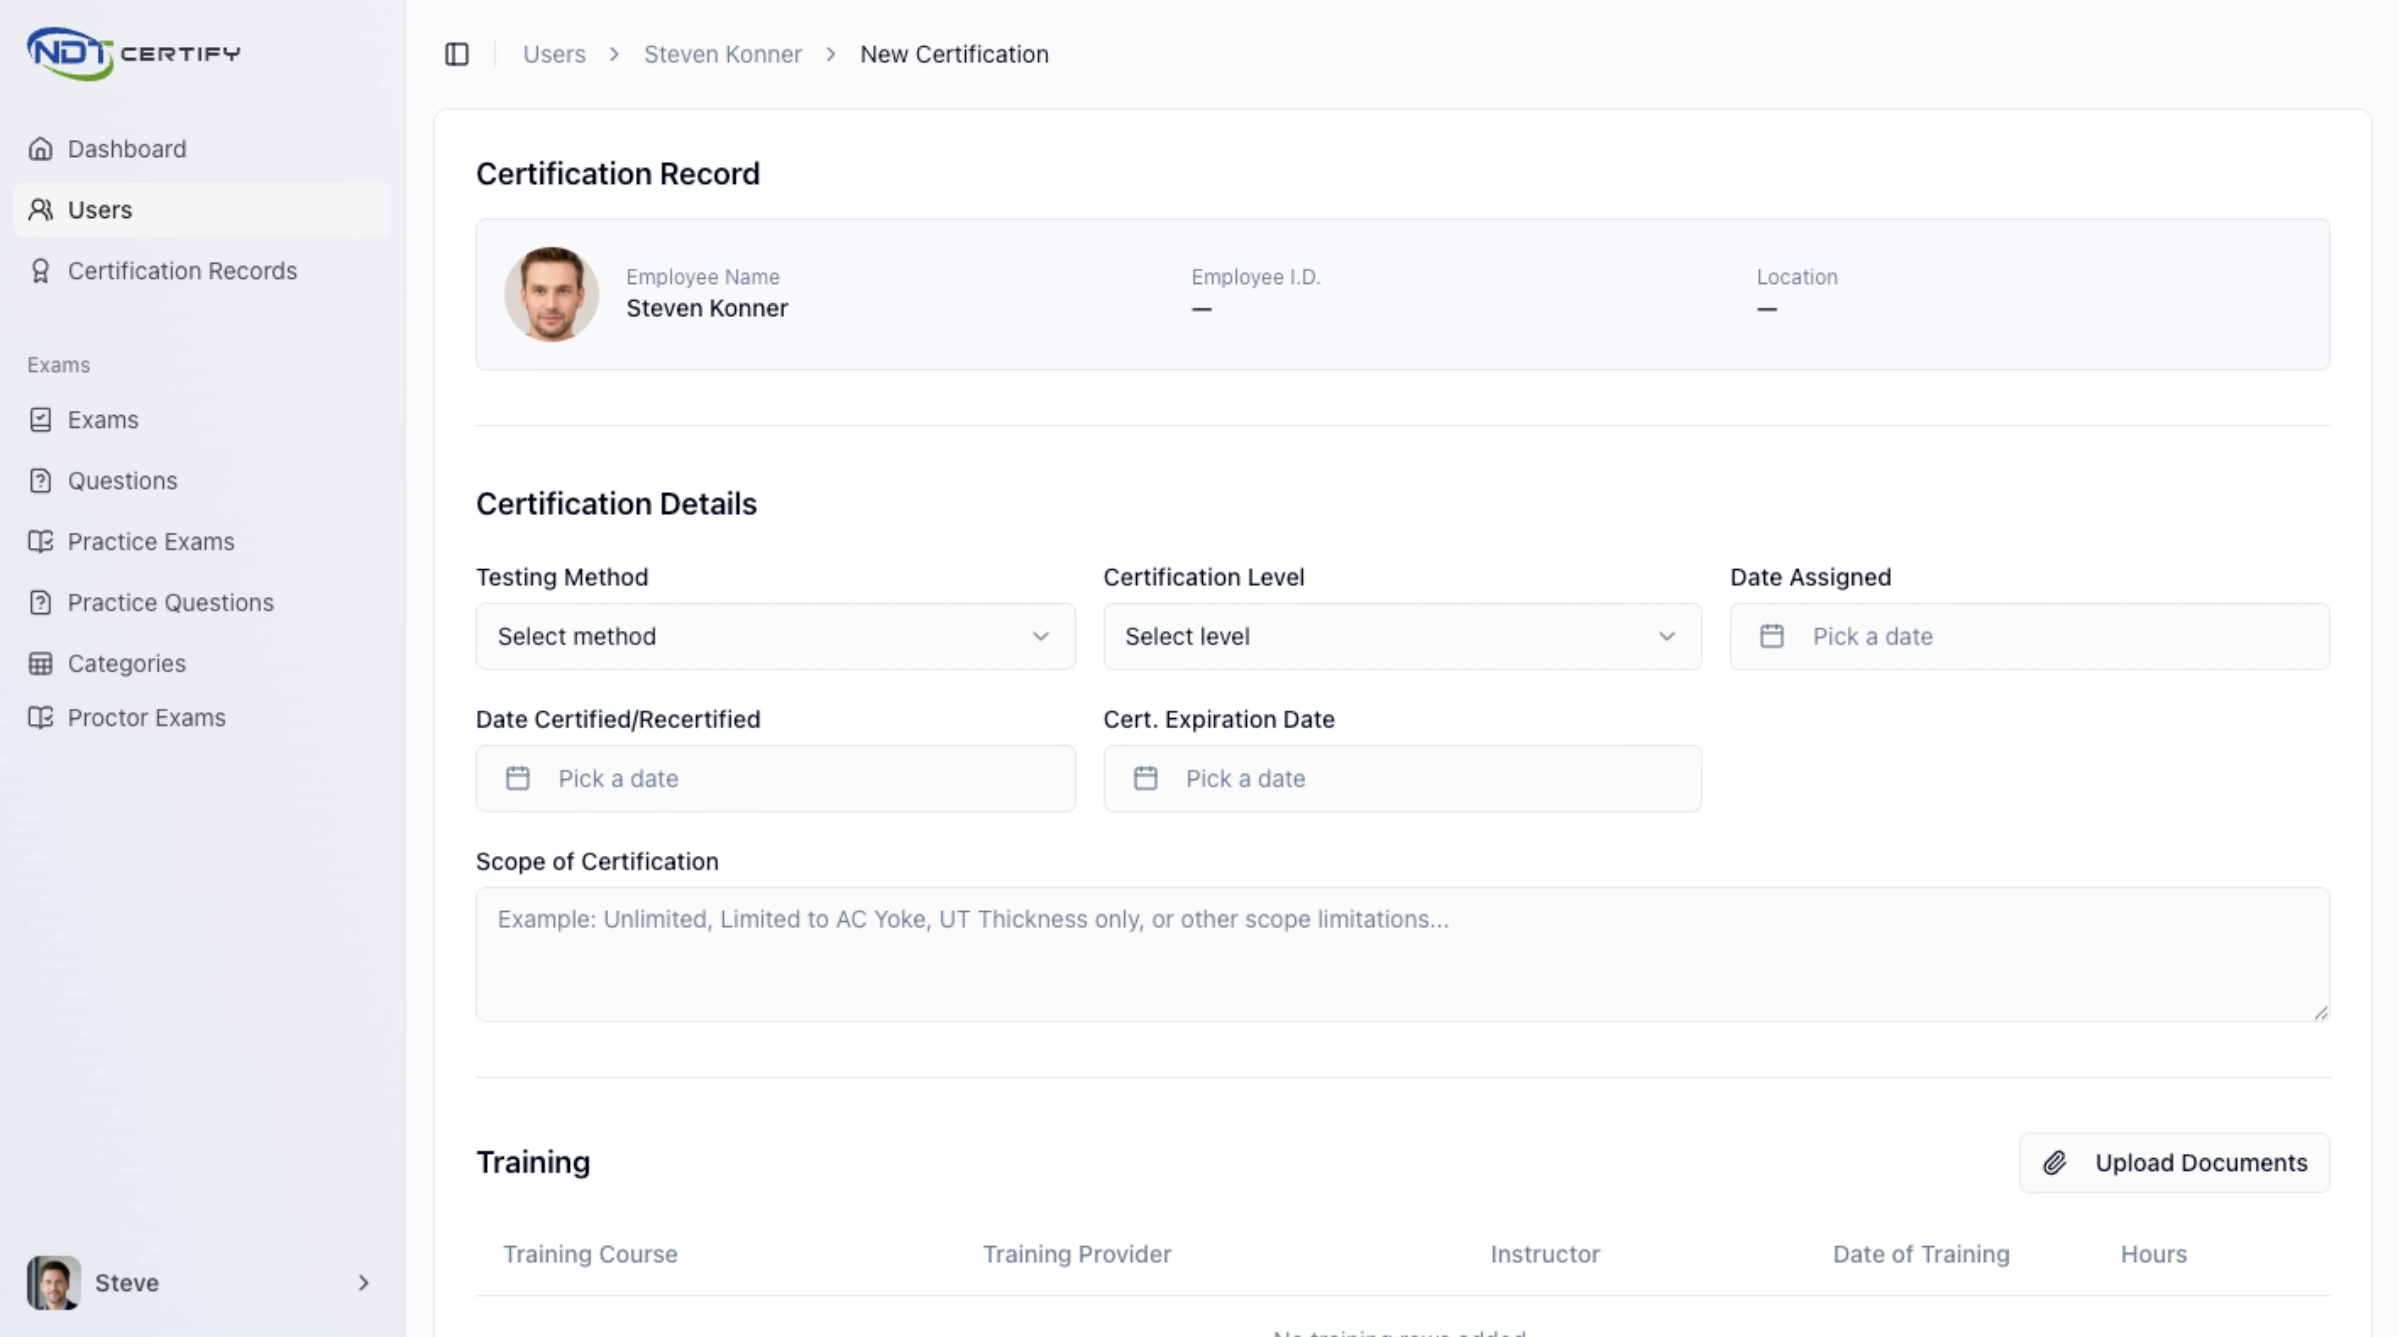Click the Date Certified/Recertified date field
This screenshot has width=2399, height=1337.
point(775,778)
